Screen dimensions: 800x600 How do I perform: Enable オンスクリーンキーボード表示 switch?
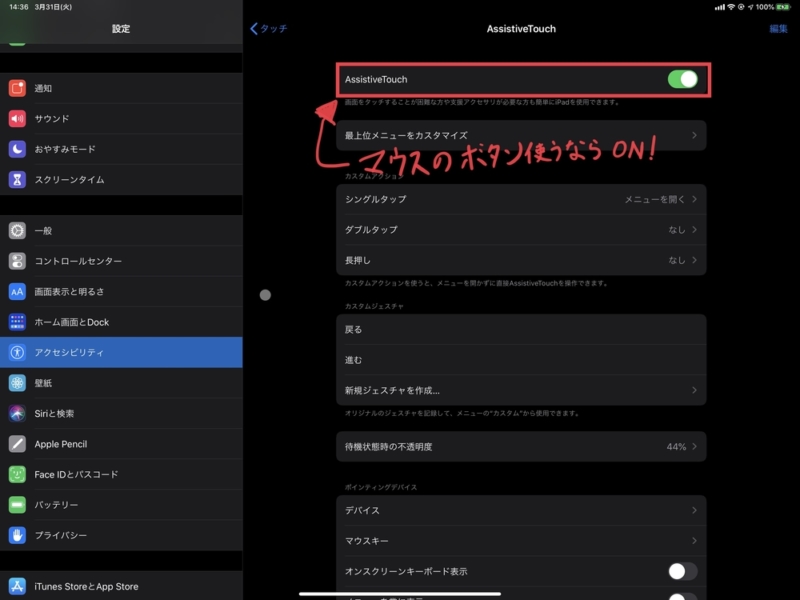coord(683,571)
